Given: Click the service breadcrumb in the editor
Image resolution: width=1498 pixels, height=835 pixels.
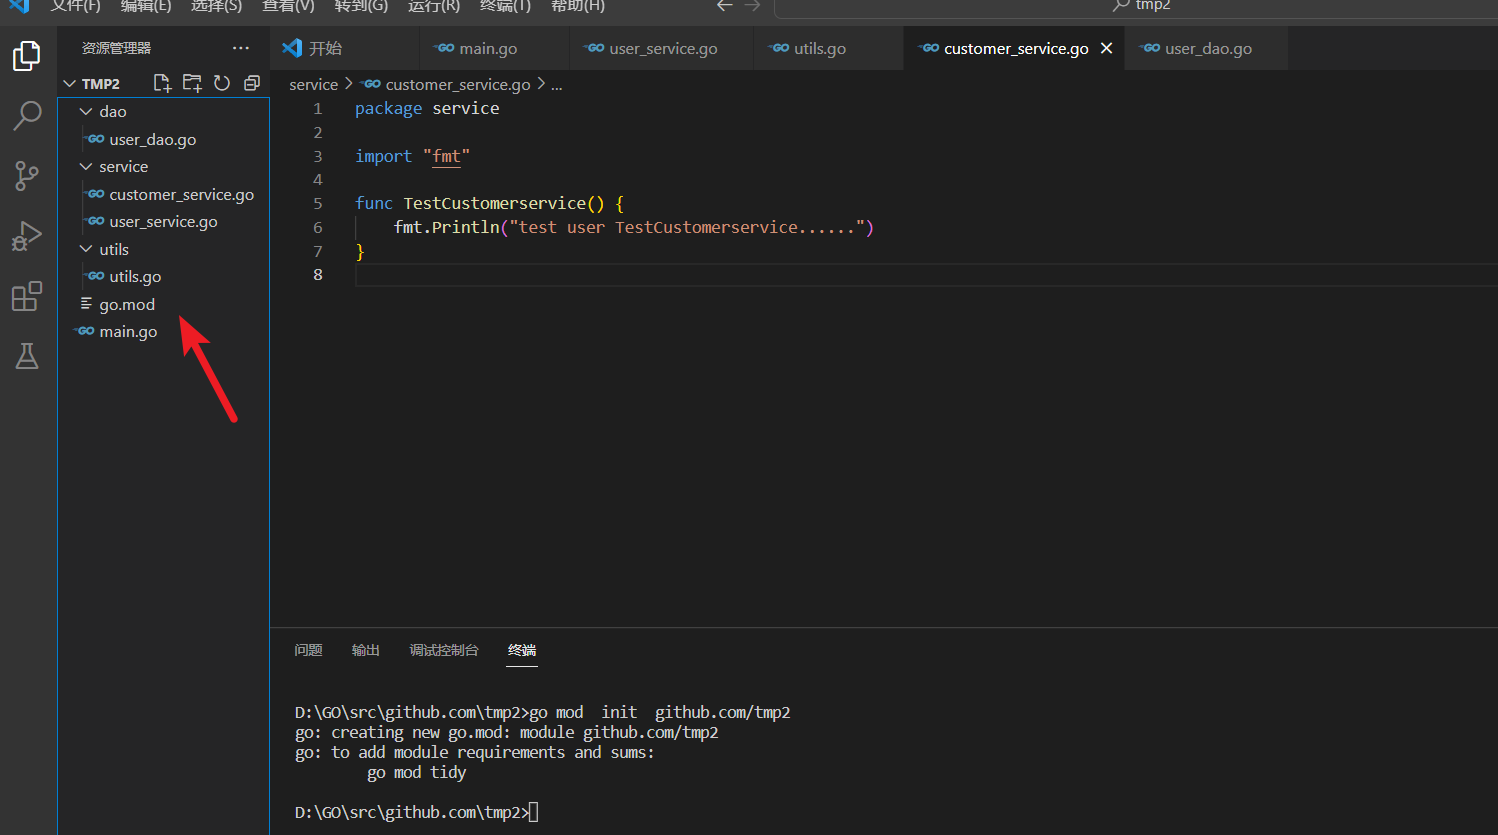Looking at the screenshot, I should [x=313, y=85].
